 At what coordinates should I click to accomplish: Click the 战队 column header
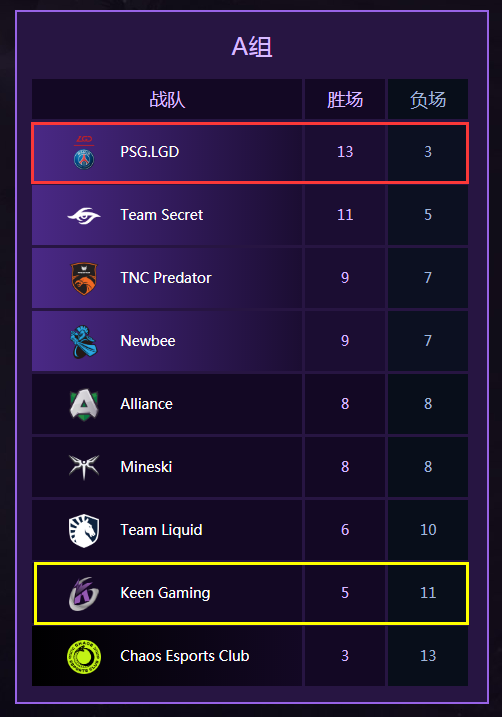pyautogui.click(x=167, y=99)
